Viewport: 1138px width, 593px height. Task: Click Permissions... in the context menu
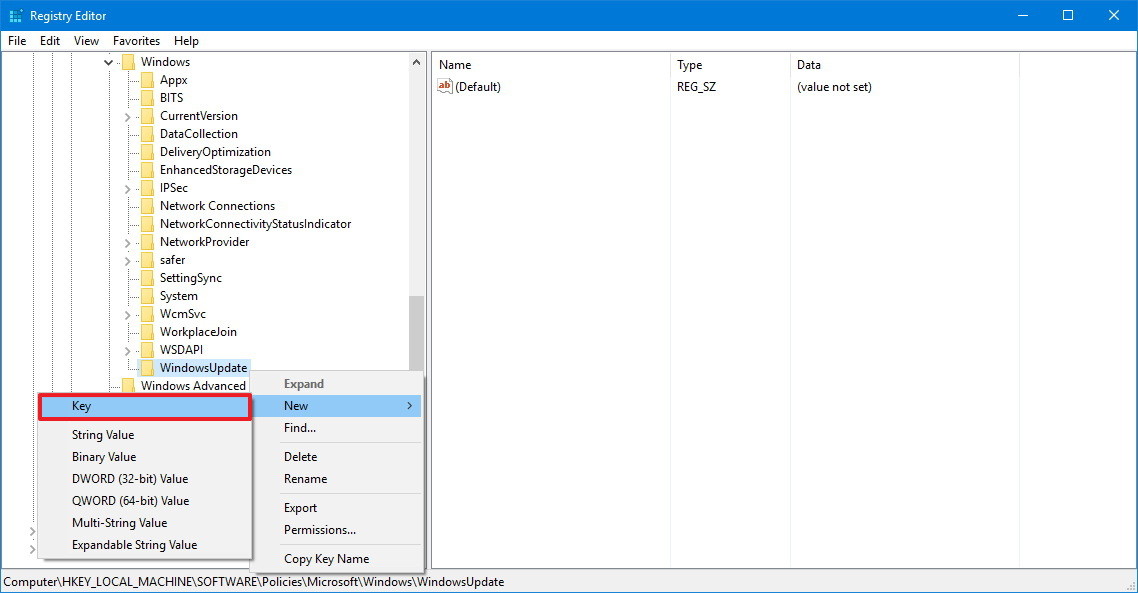click(x=319, y=530)
